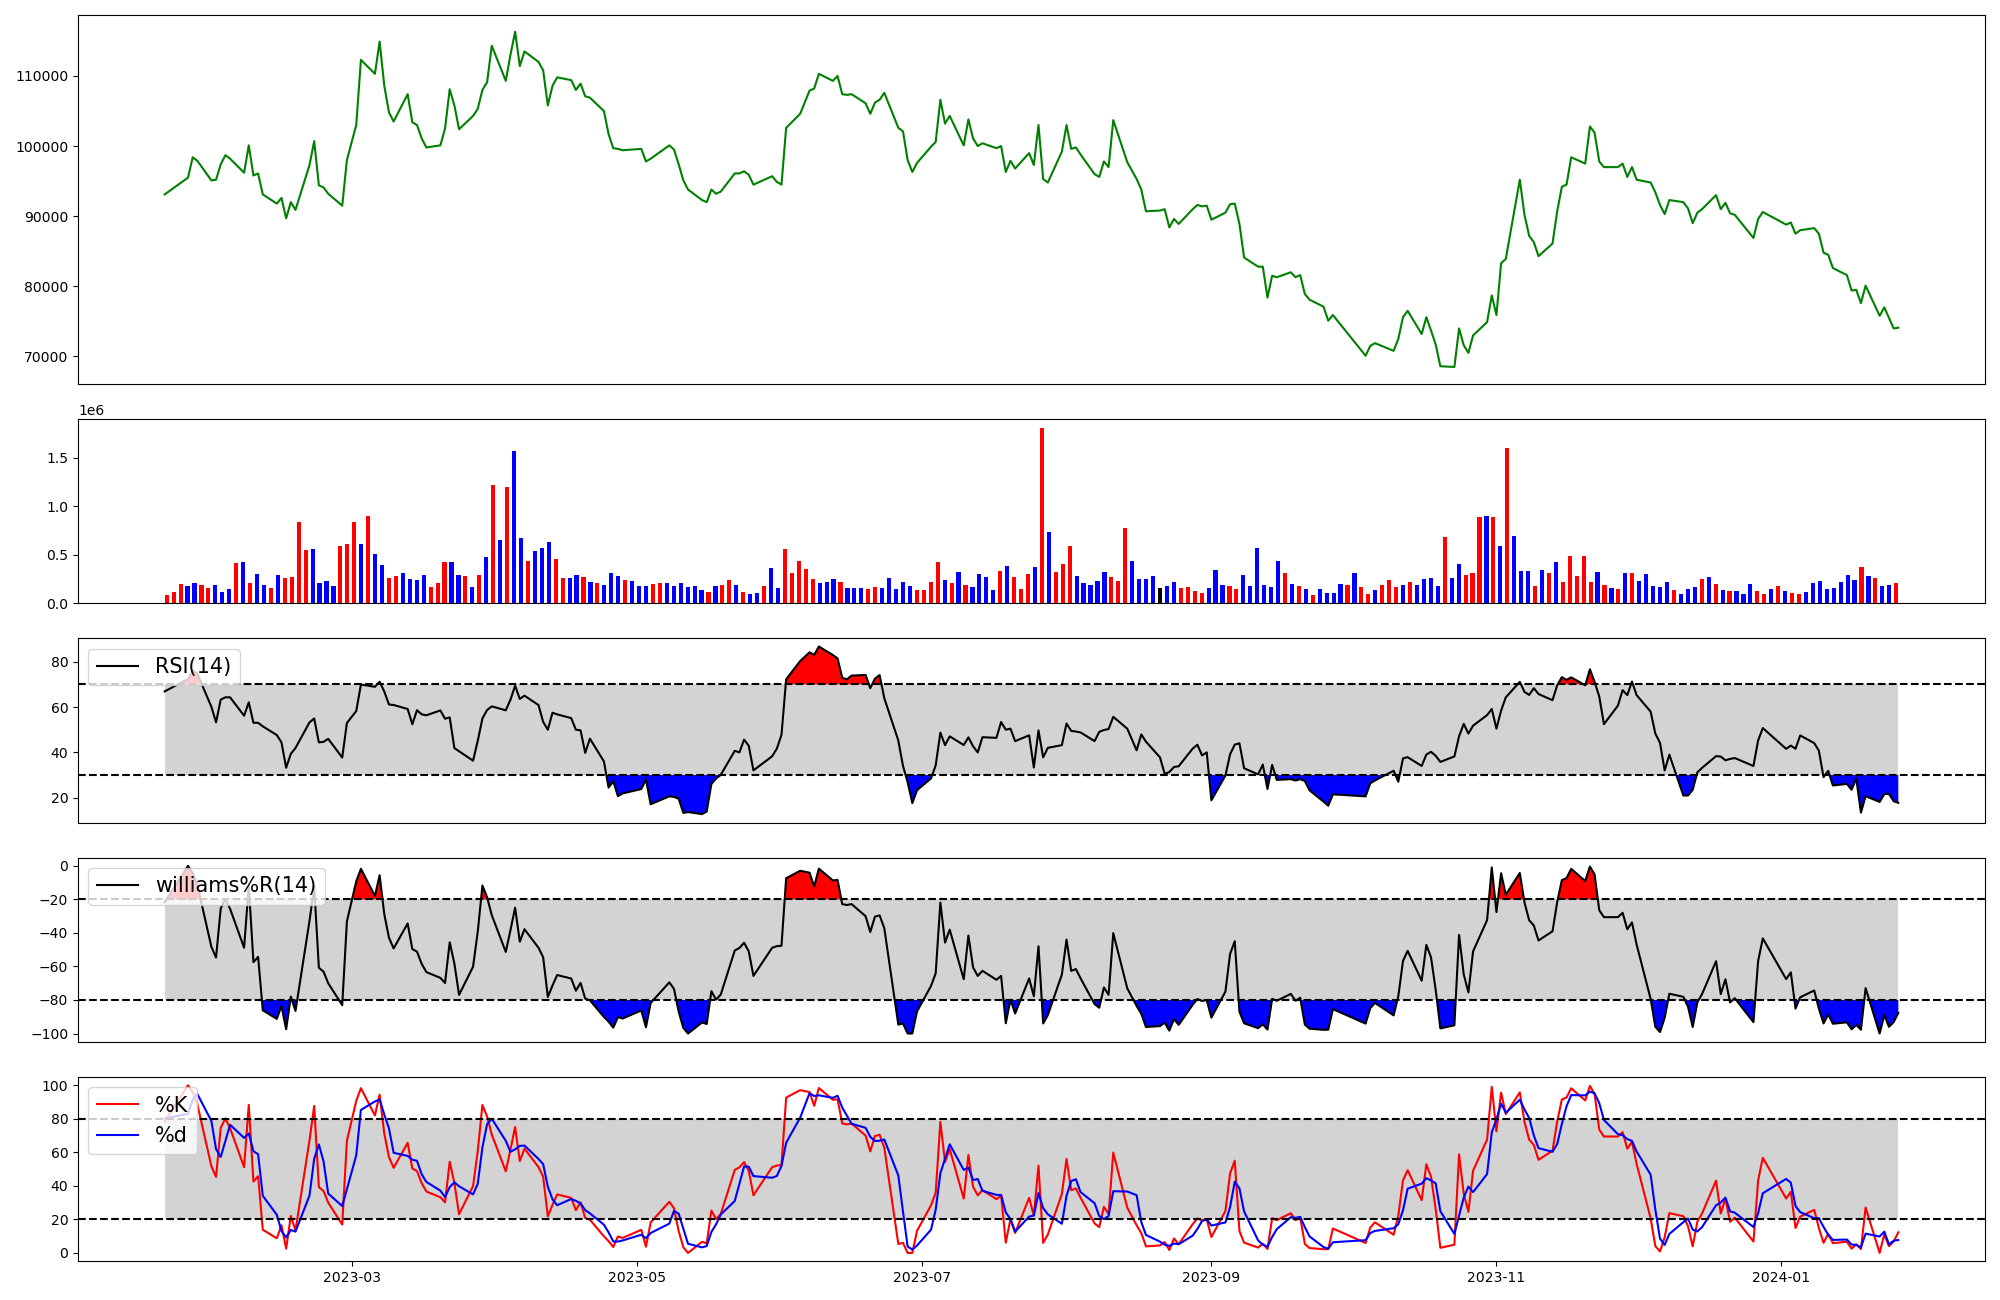Click the williams%R(14) legend entry
The width and height of the screenshot is (2000, 1300).
coord(235,885)
